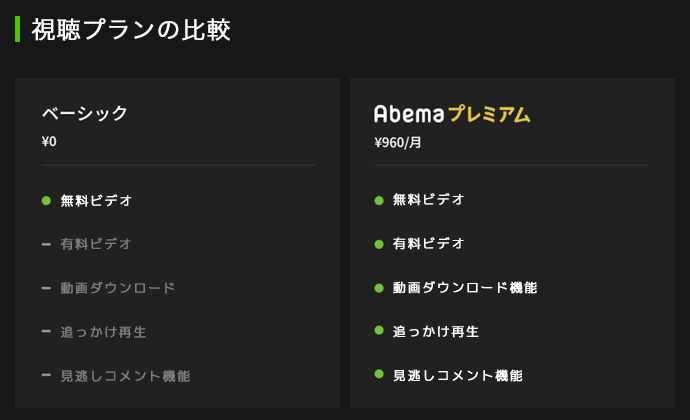Click the ¥0 price label

point(49,141)
